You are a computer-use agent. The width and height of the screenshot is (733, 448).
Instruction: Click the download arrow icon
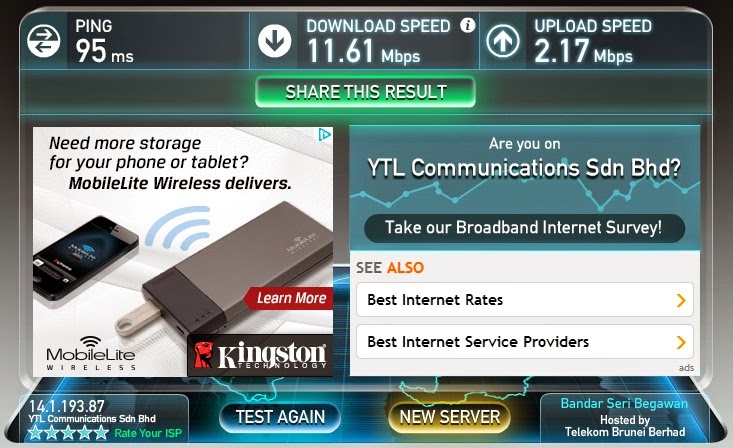coord(274,41)
